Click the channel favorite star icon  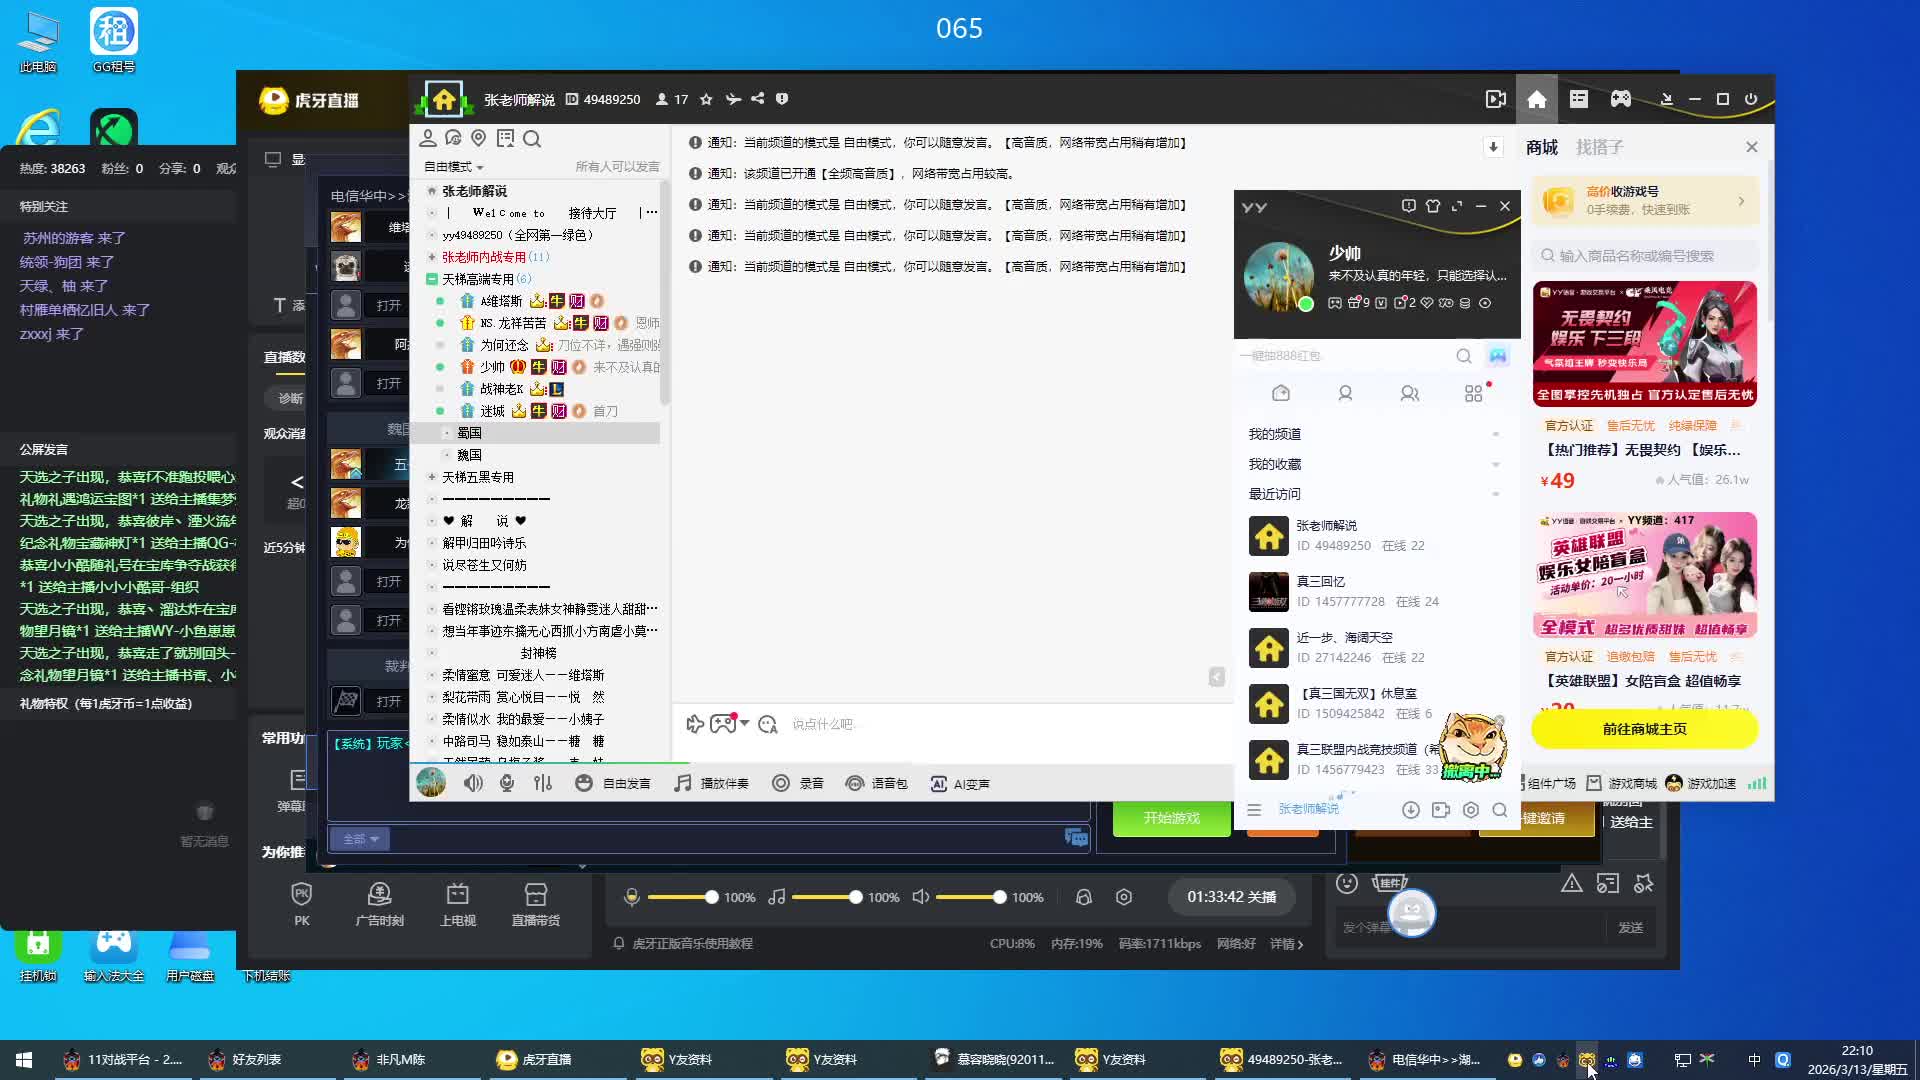tap(706, 99)
